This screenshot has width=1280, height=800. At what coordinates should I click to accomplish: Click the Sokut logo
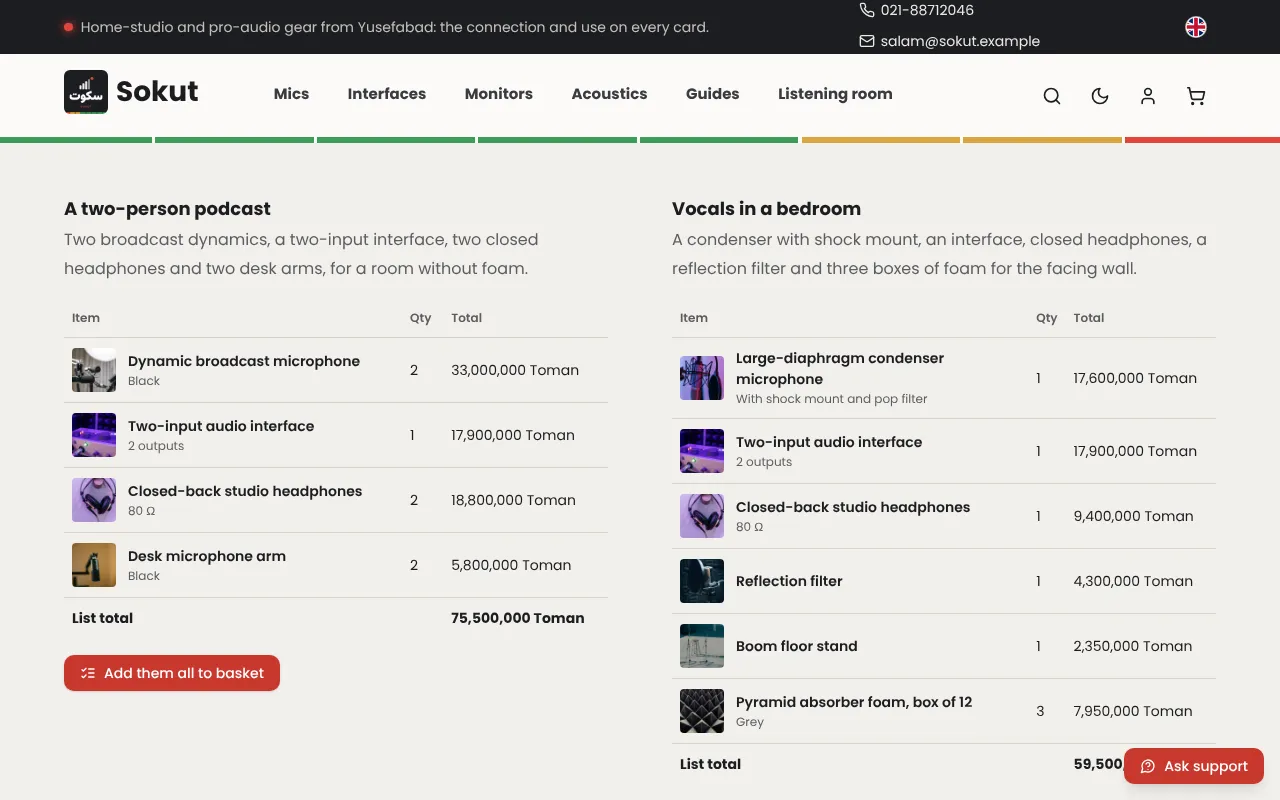(131, 92)
